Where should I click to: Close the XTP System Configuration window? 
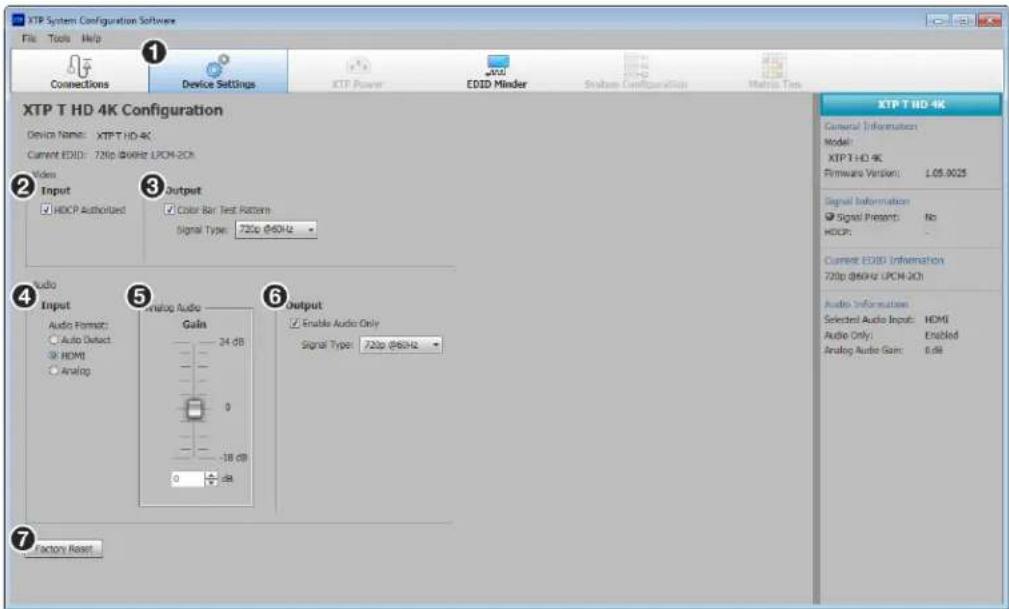click(989, 21)
